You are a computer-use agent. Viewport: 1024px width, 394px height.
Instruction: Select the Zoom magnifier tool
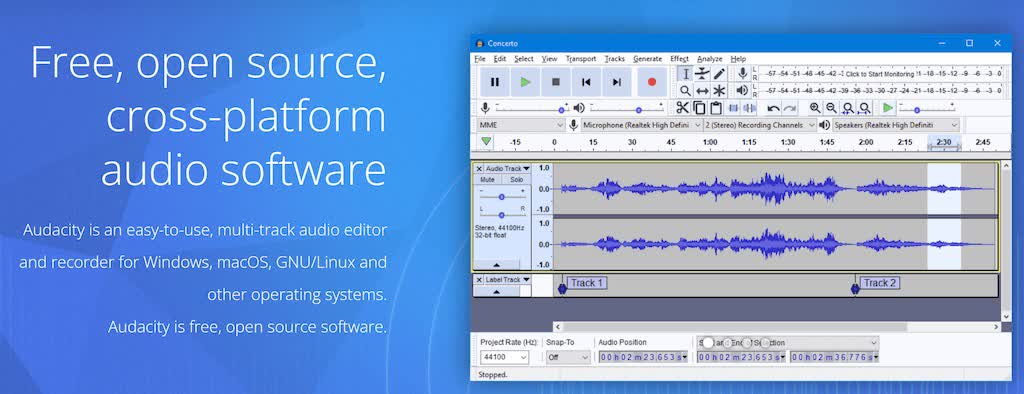tap(685, 91)
